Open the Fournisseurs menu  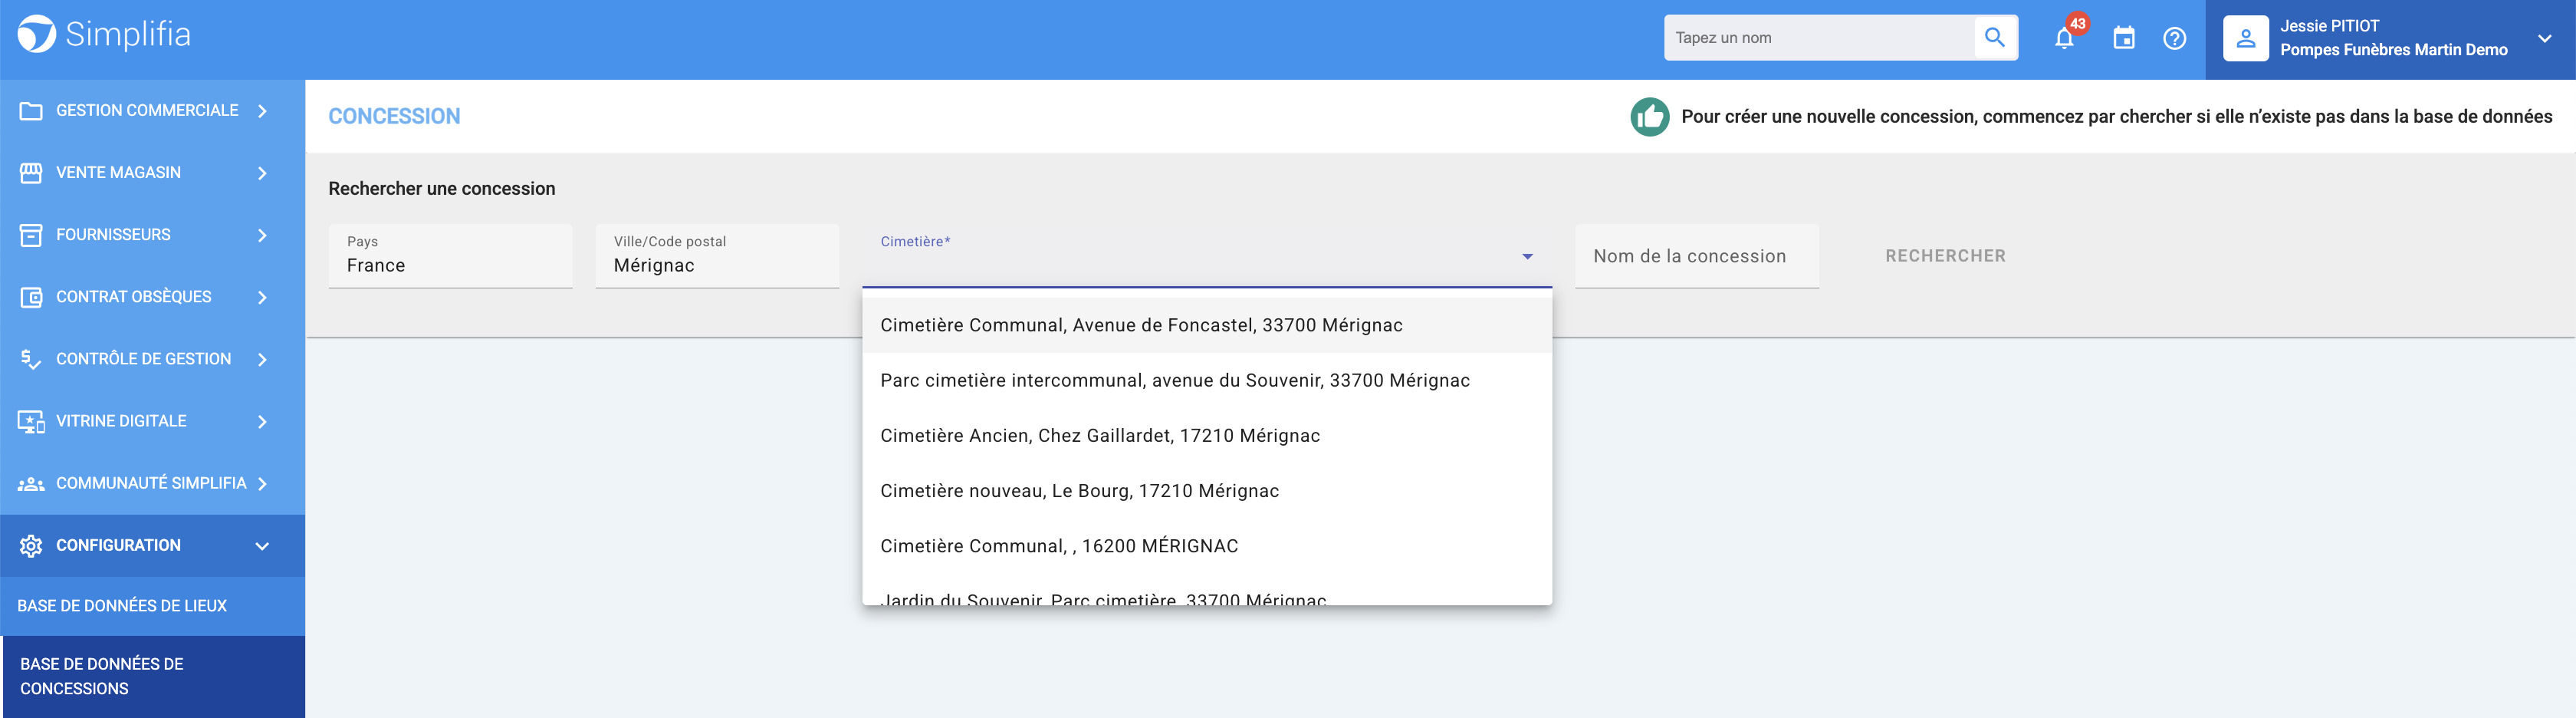coord(152,235)
